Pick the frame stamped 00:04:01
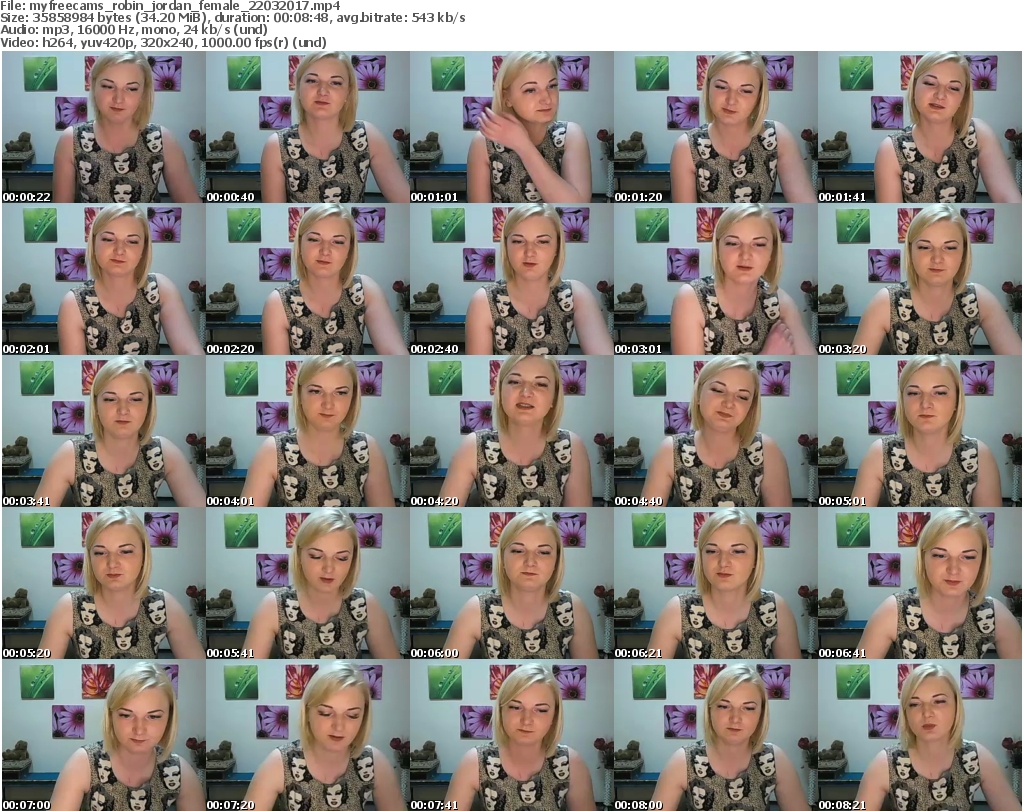 click(308, 432)
